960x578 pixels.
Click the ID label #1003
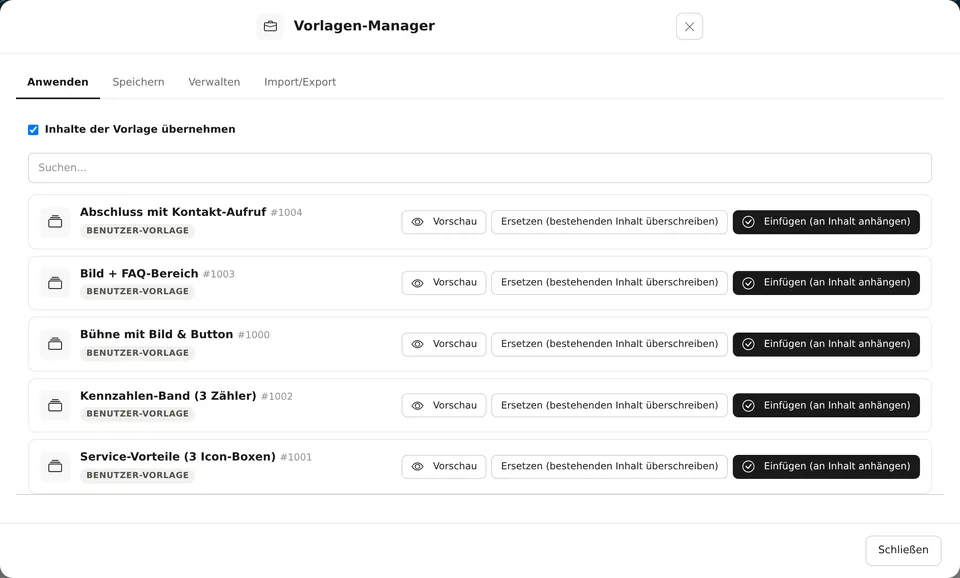tap(219, 274)
